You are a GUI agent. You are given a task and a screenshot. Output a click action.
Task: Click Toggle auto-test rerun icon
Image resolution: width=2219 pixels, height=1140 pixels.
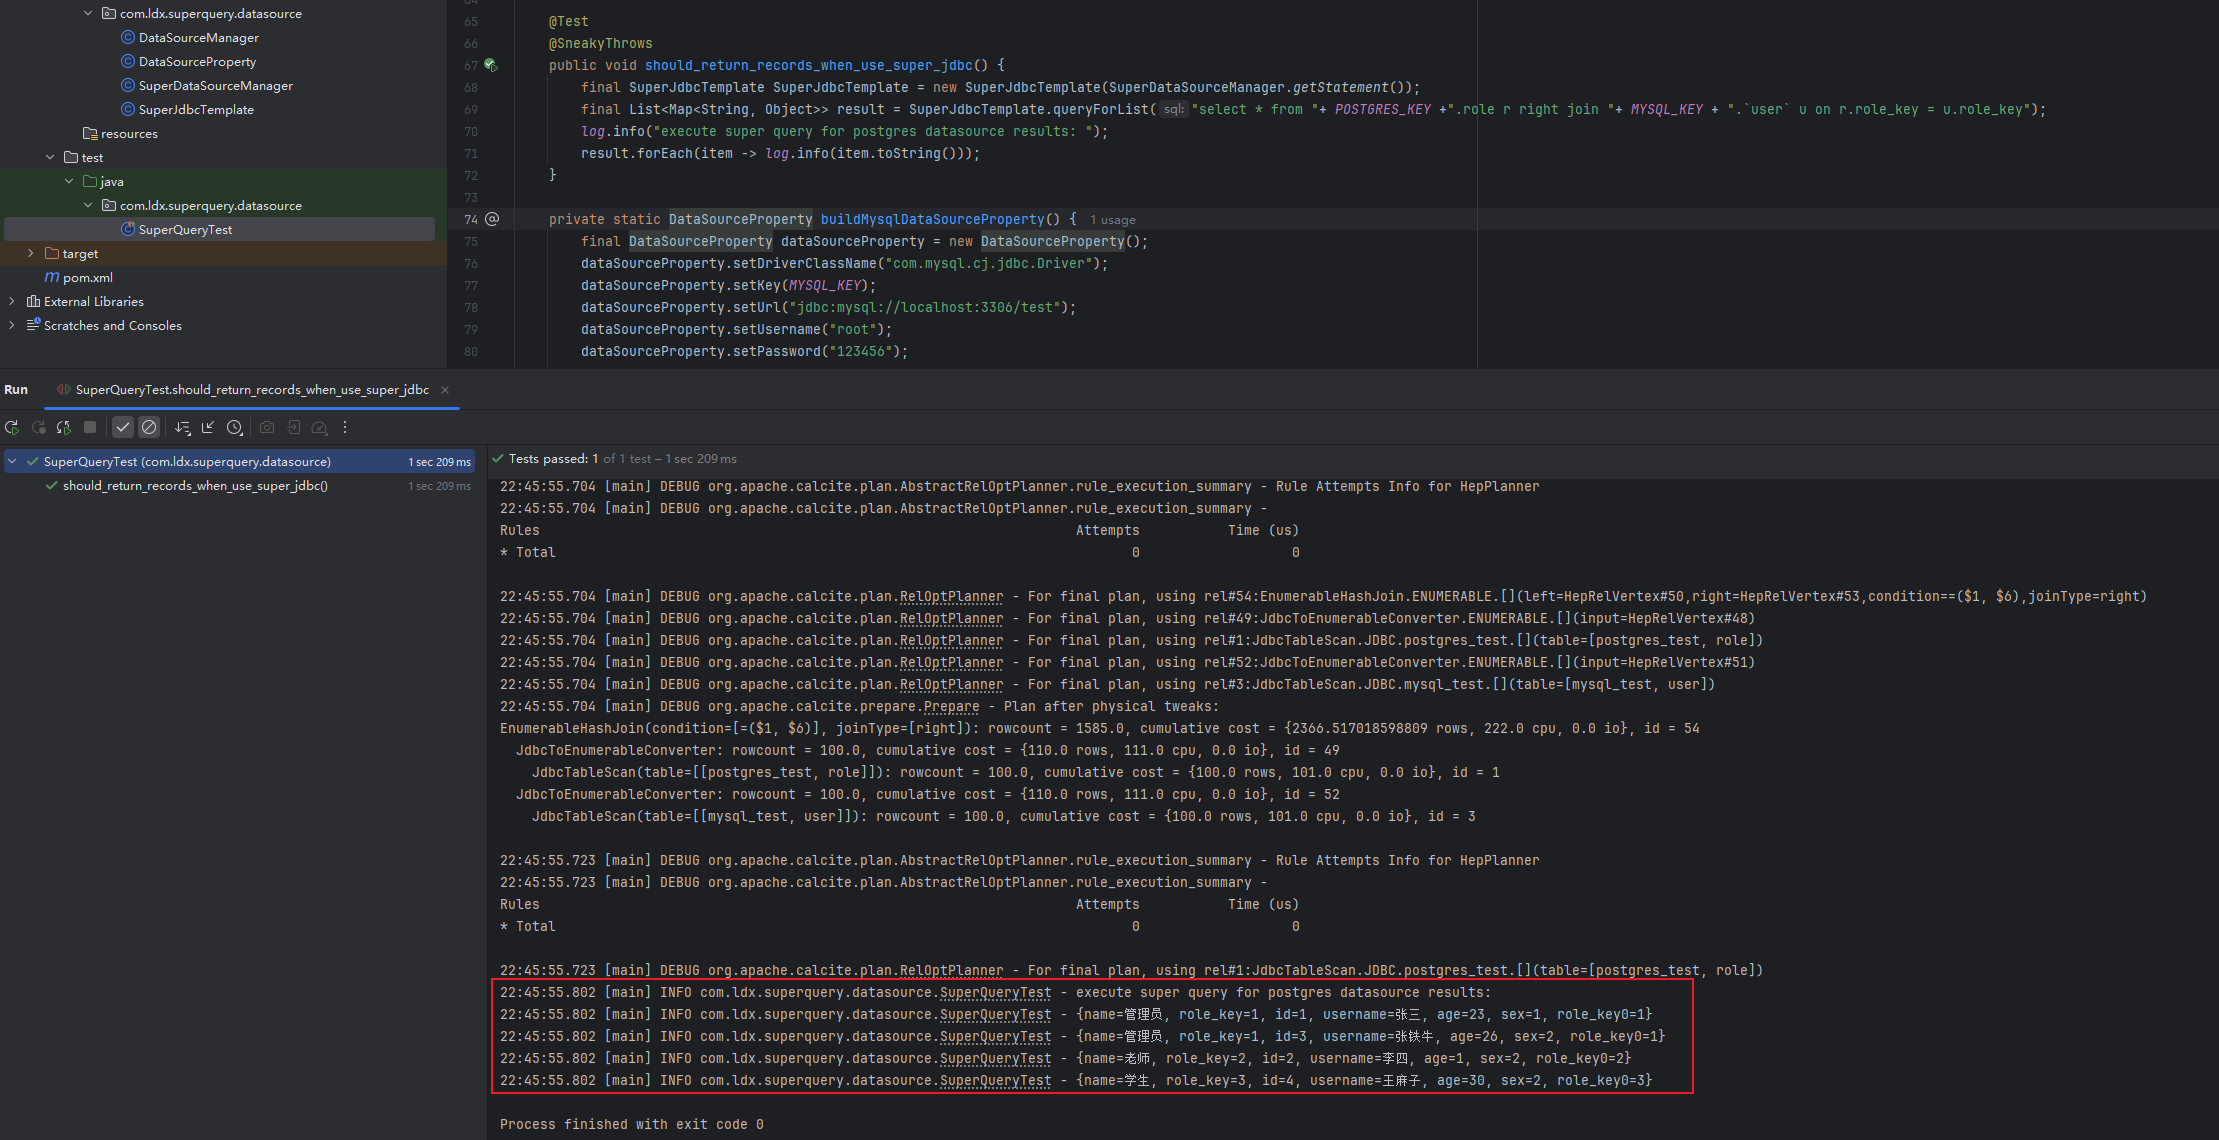click(64, 427)
